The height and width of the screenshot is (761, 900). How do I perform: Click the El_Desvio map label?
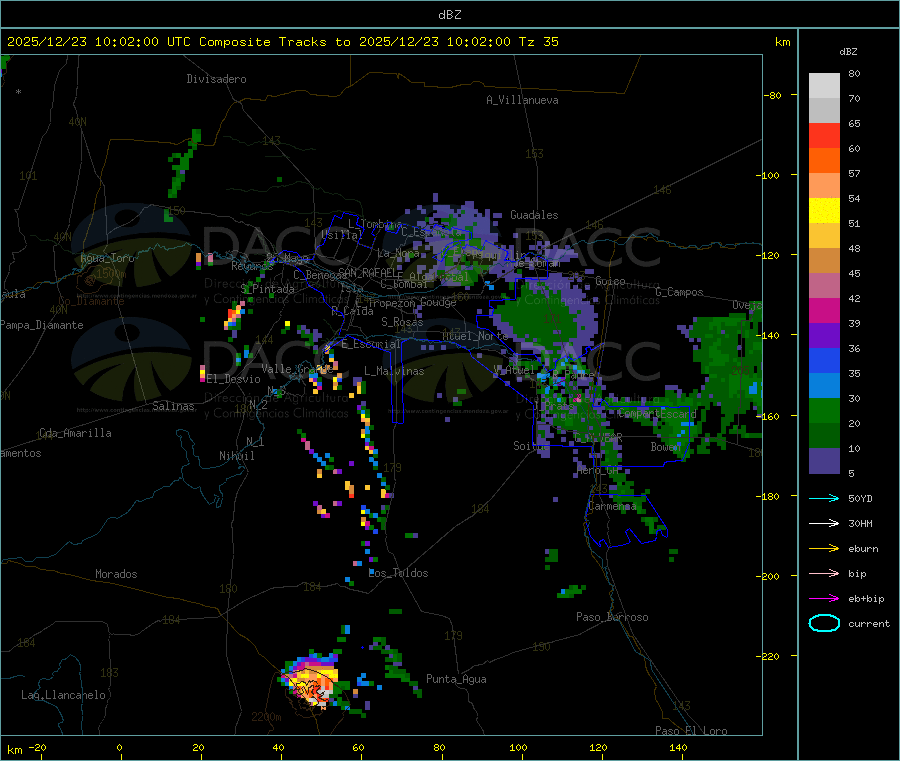pyautogui.click(x=234, y=379)
